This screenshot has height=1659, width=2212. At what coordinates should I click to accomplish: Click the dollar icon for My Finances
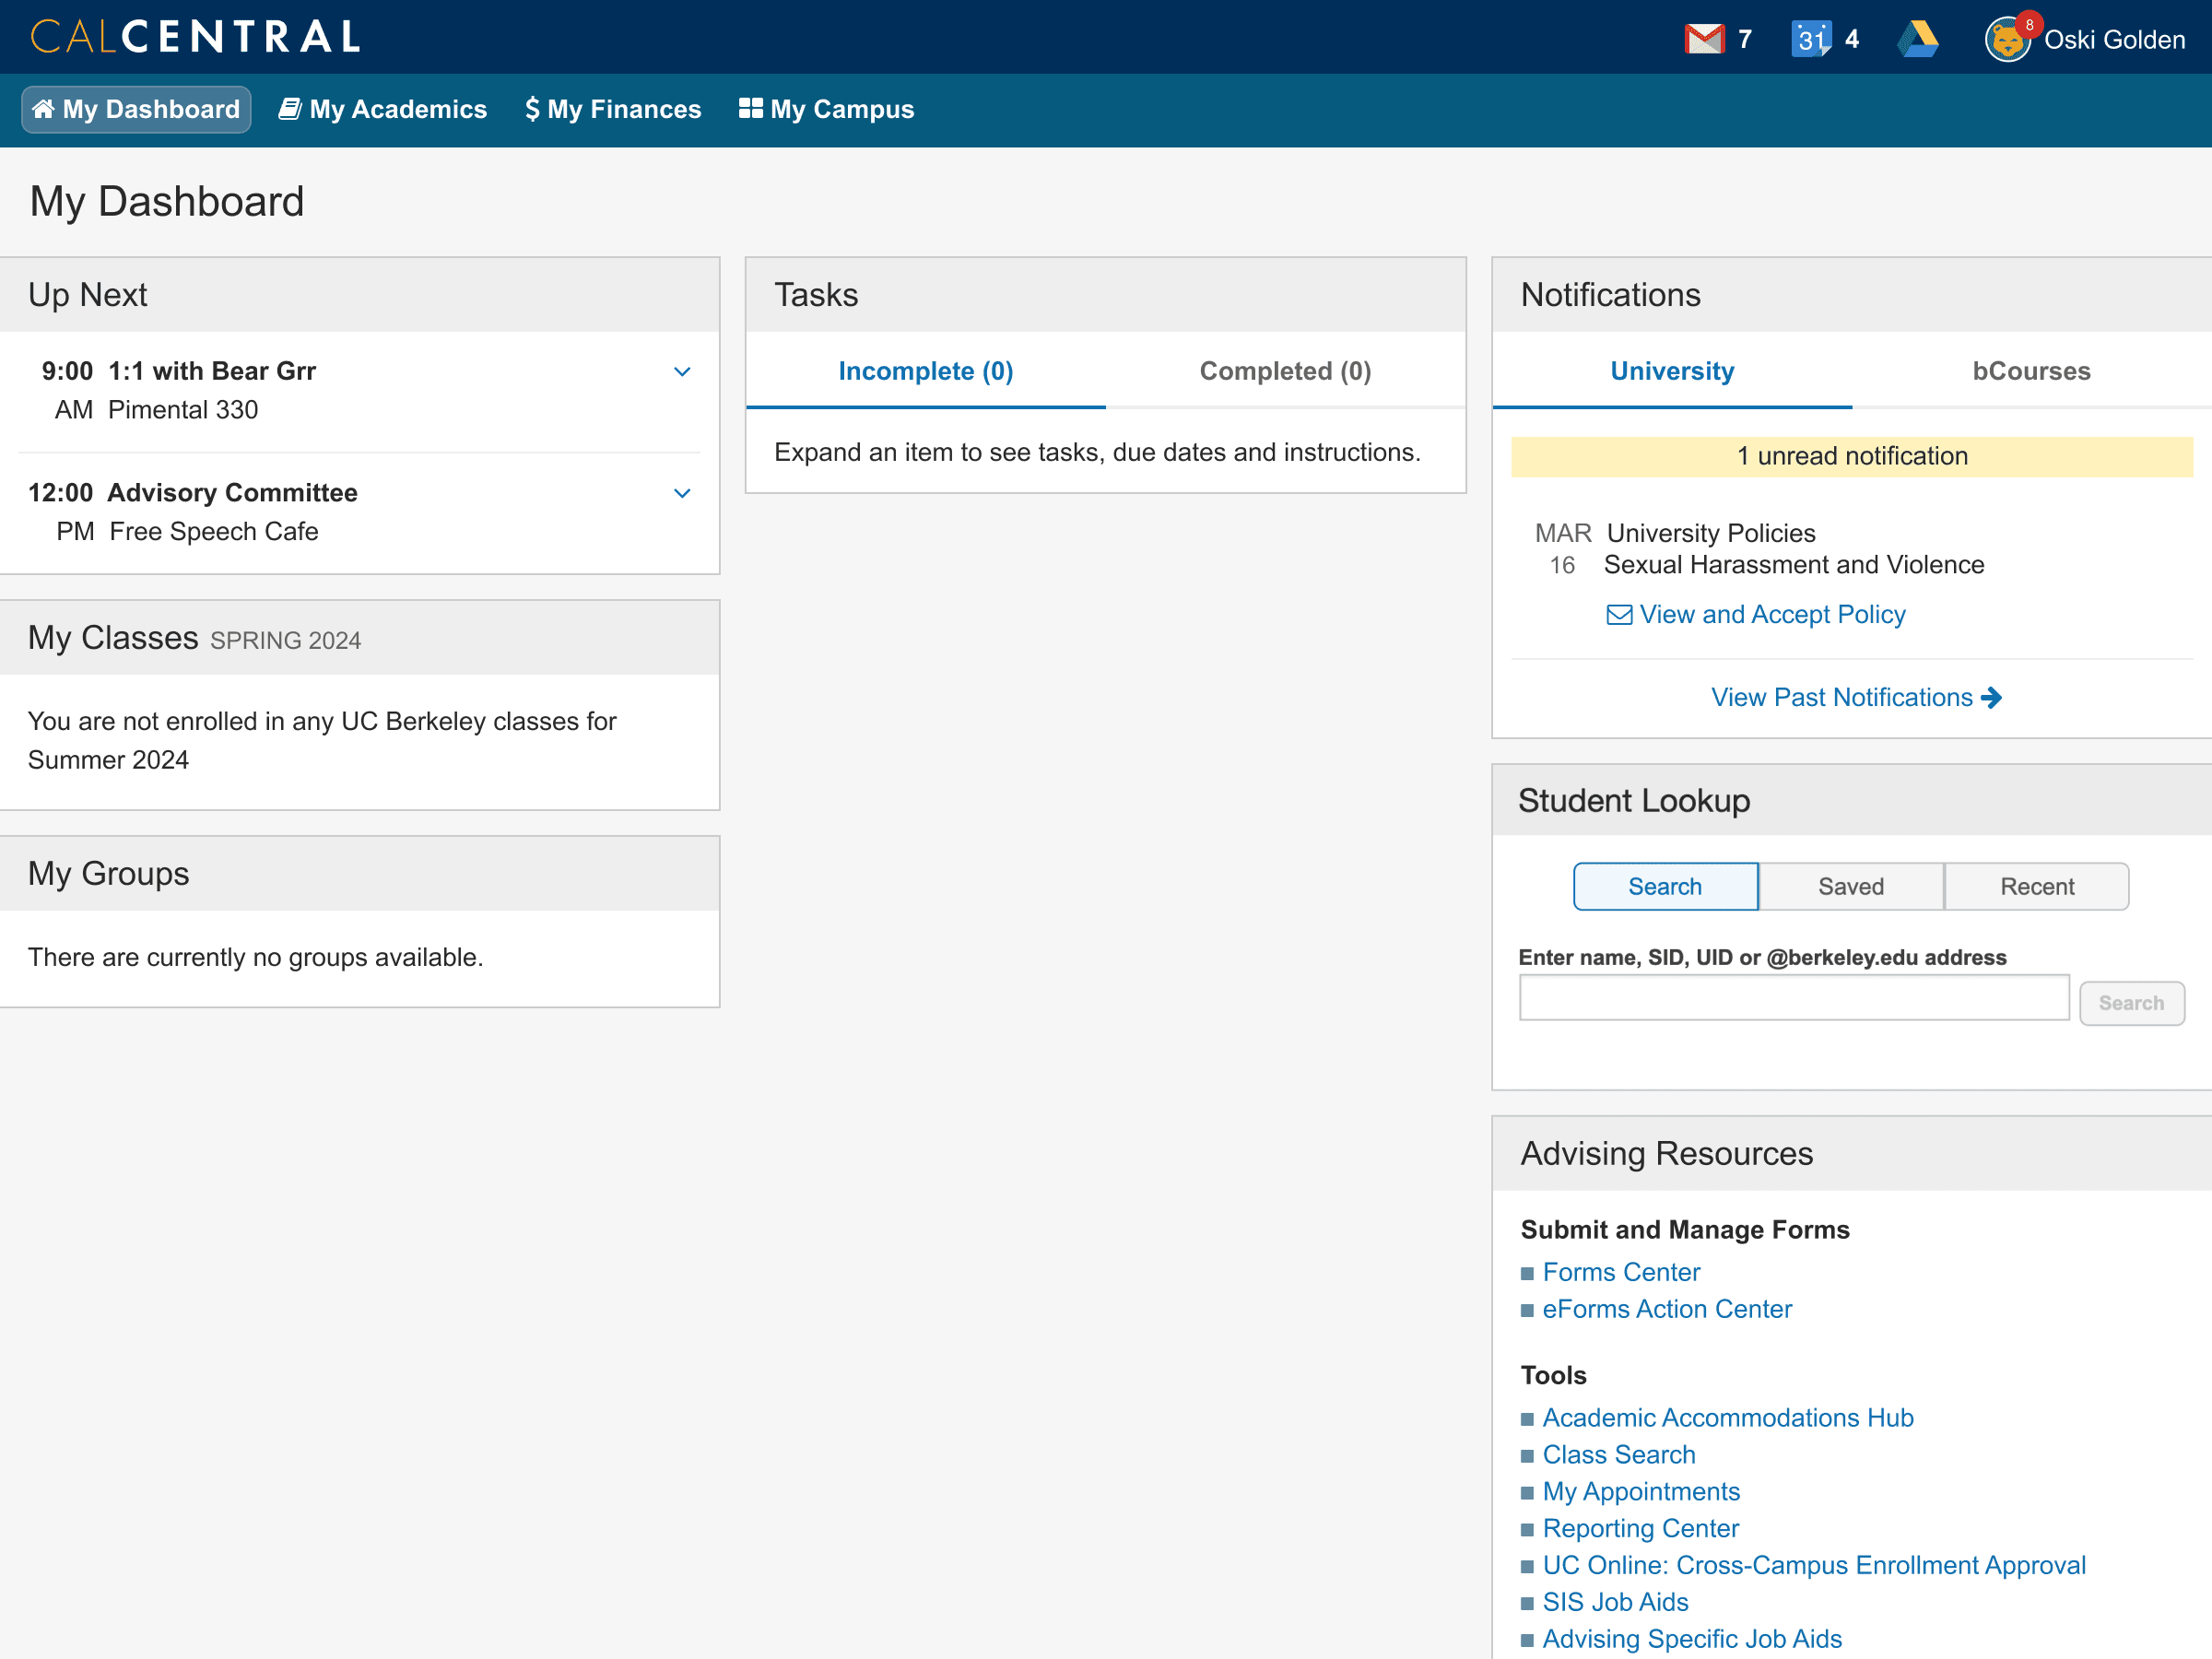532,109
